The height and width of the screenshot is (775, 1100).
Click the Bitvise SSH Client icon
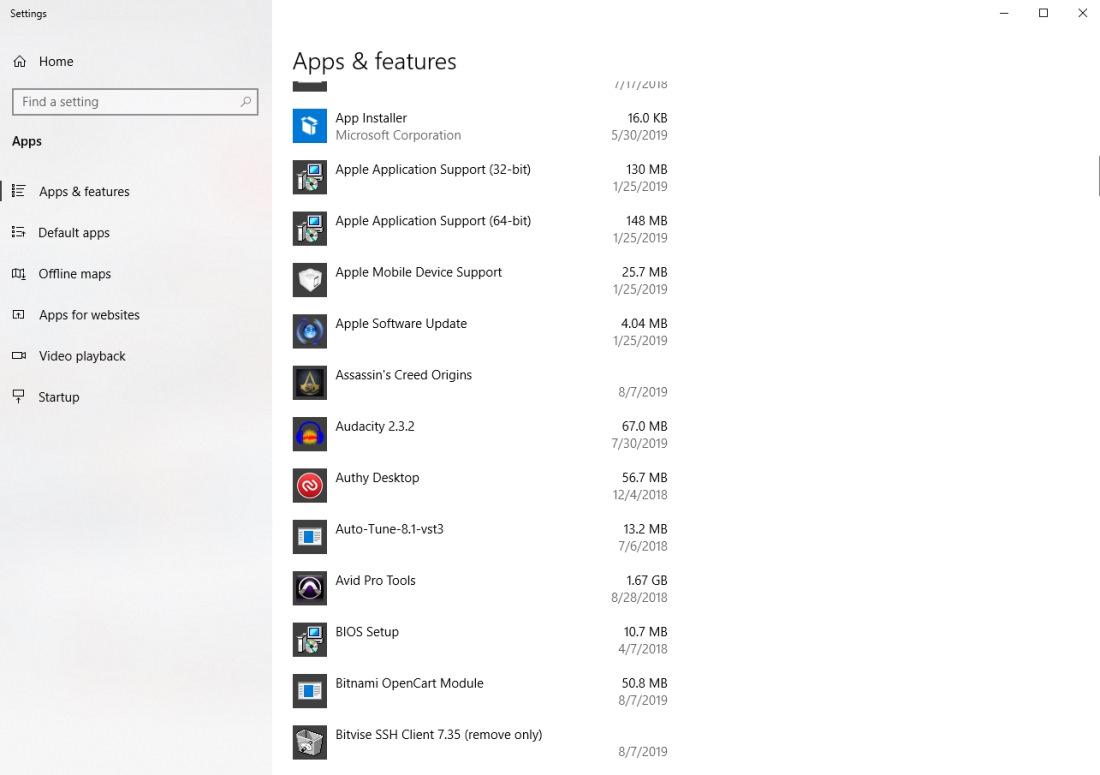pyautogui.click(x=309, y=743)
